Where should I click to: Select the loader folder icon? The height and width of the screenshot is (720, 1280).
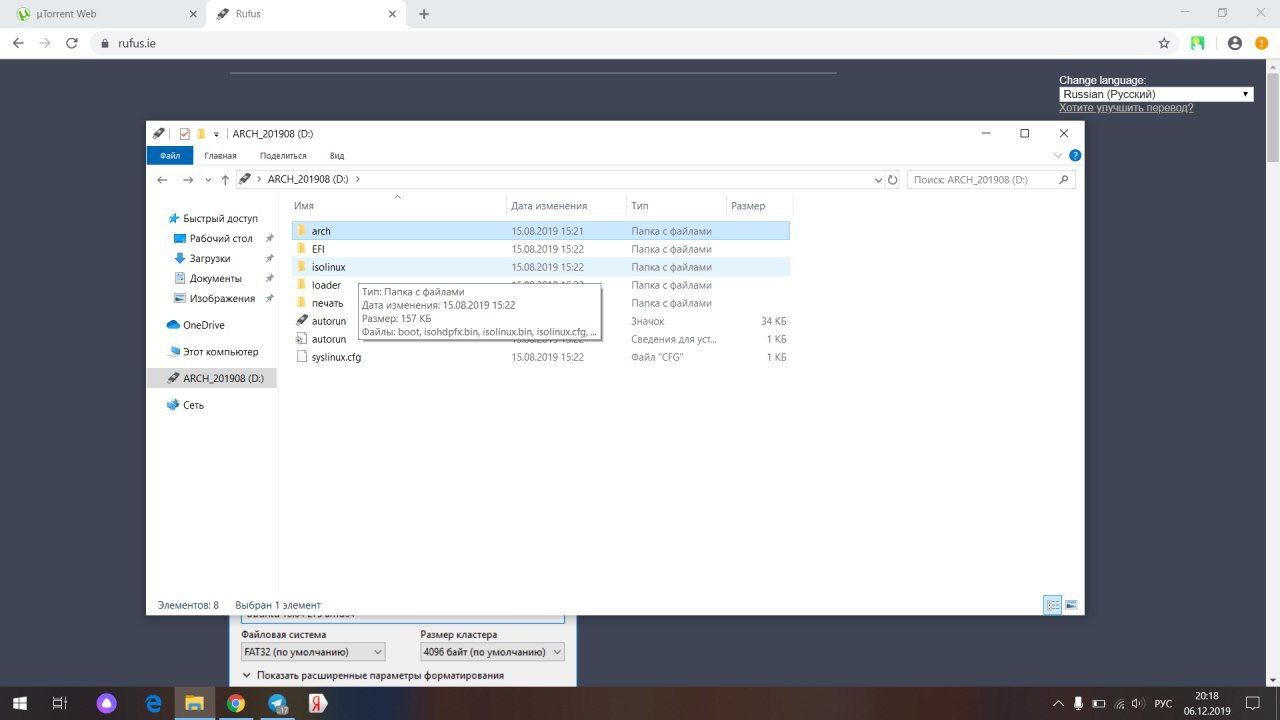tap(301, 285)
